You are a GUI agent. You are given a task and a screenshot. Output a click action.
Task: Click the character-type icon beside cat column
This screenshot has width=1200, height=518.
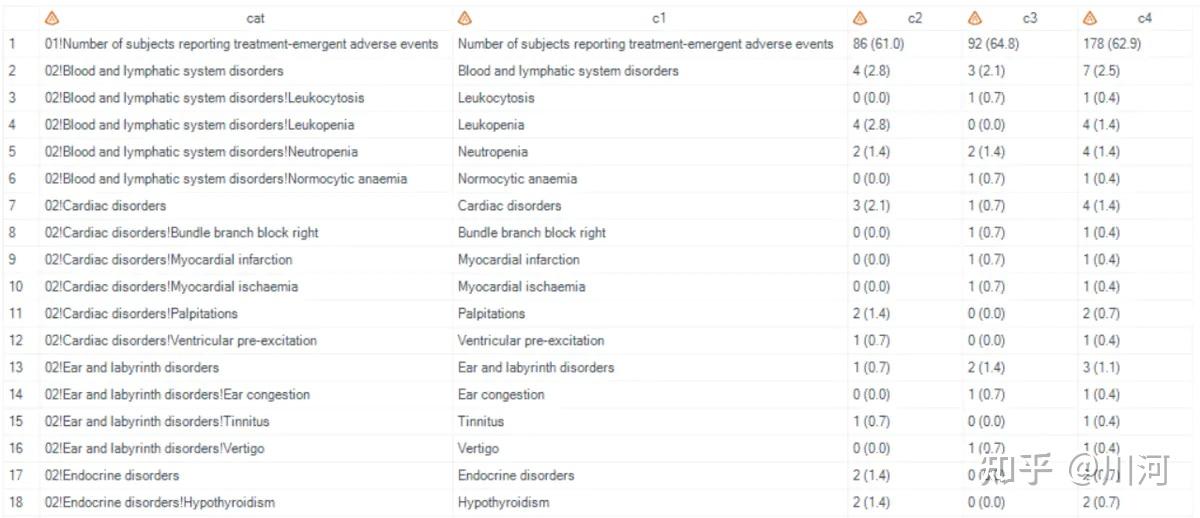pyautogui.click(x=53, y=18)
